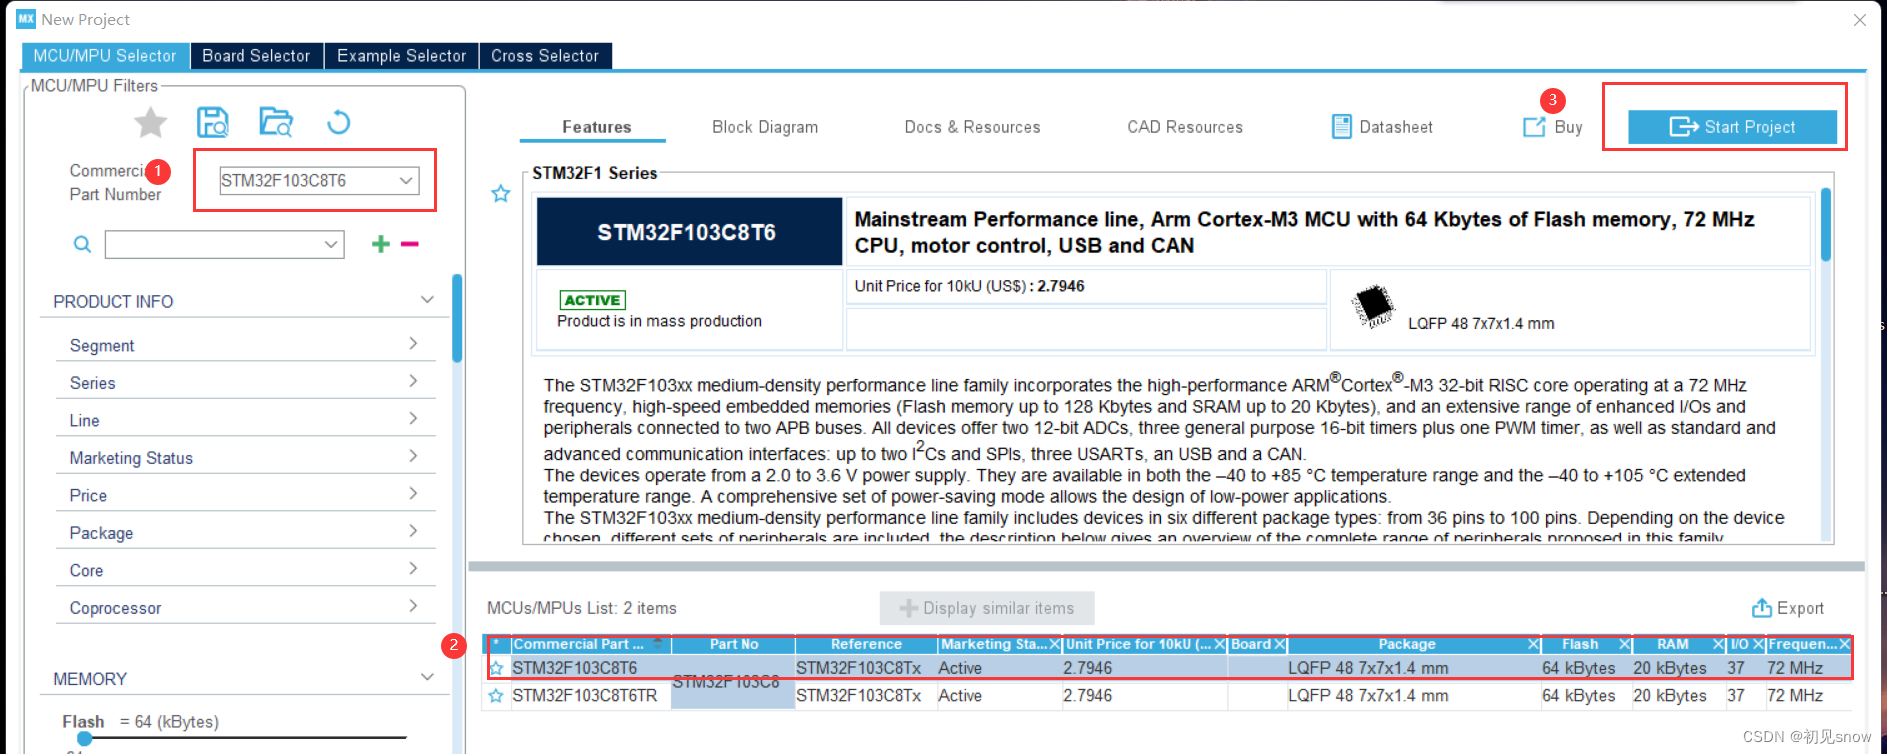
Task: Collapse the MEMORY section
Action: 427,677
